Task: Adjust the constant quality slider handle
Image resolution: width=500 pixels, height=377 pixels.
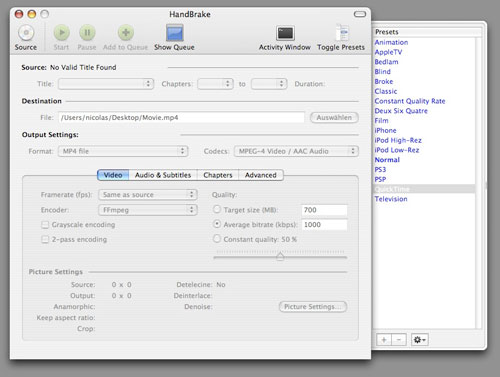Action: [x=280, y=256]
